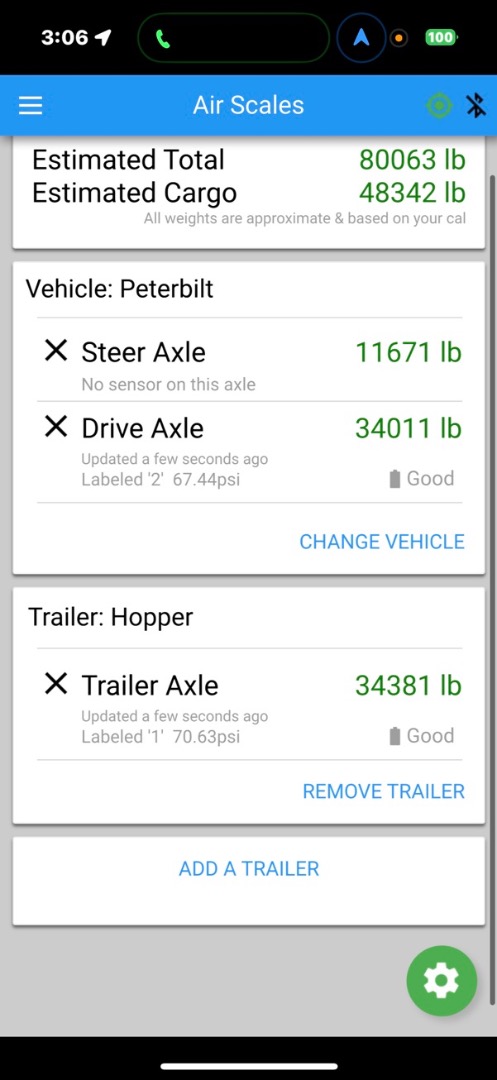
Task: Remove the Trailer Axle with X
Action: (56, 684)
